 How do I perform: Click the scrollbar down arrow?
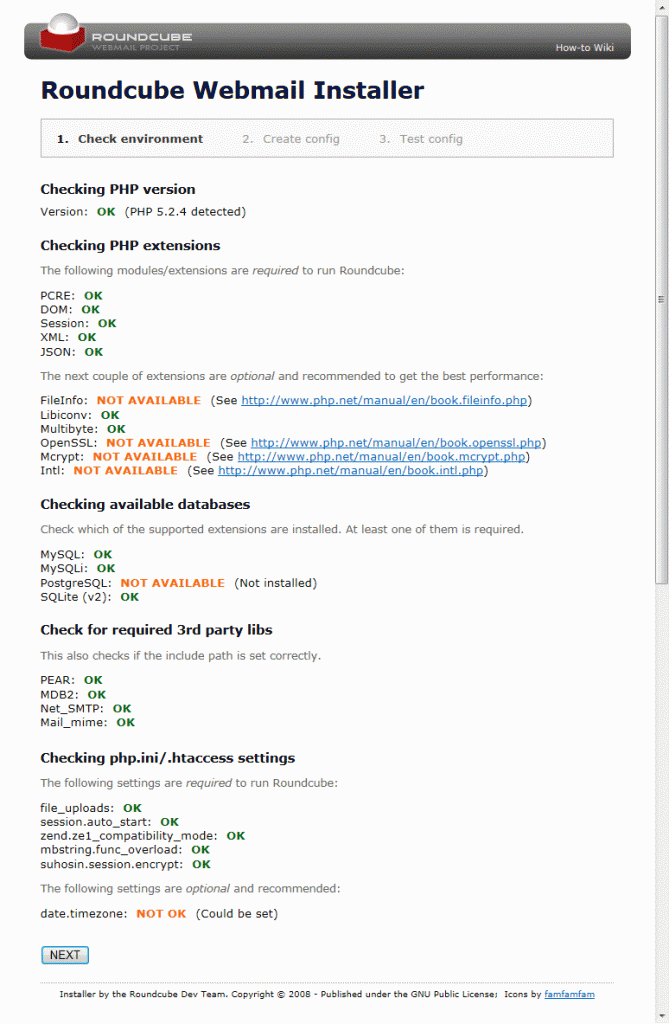click(x=662, y=1017)
